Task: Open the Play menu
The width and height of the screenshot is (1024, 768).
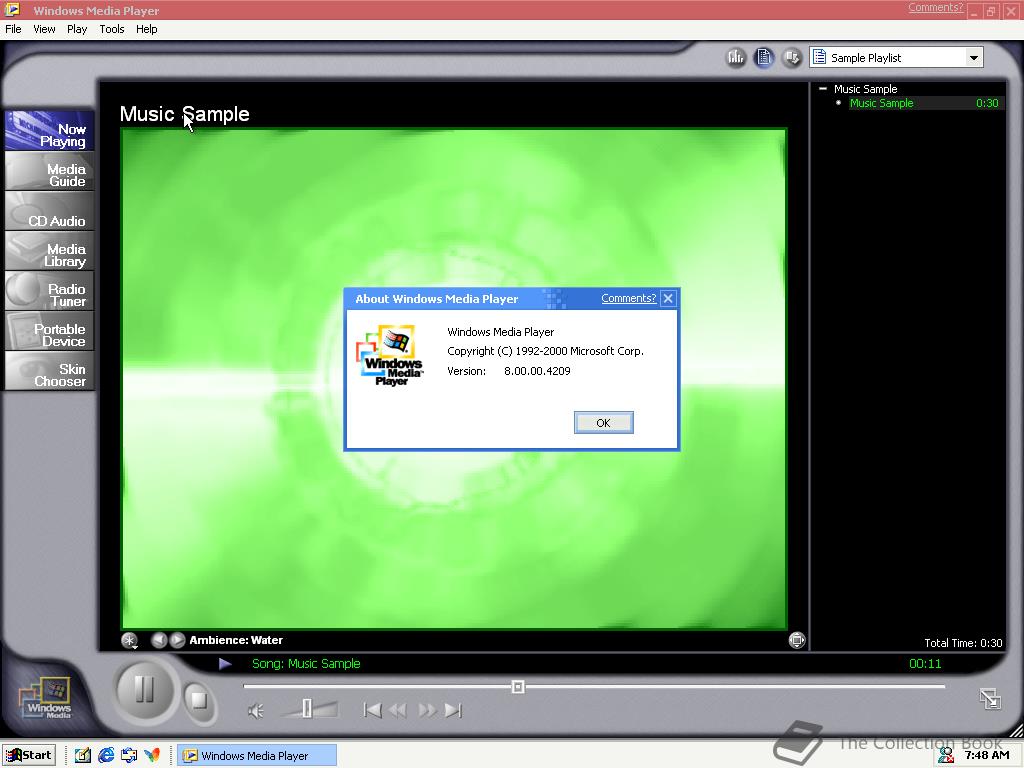Action: (x=77, y=29)
